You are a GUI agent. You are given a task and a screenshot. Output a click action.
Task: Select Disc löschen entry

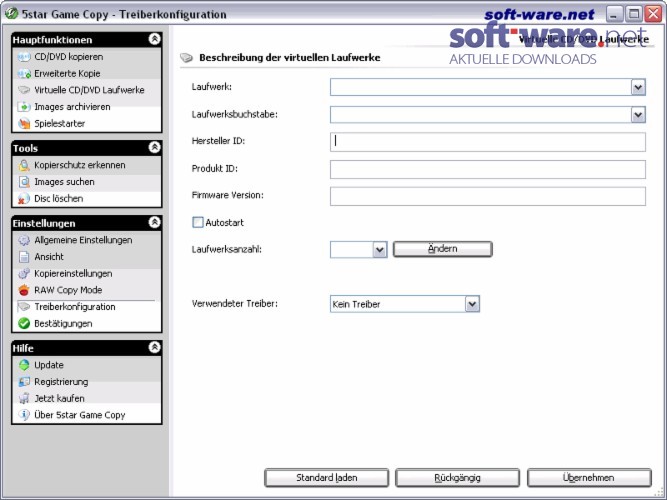pyautogui.click(x=59, y=198)
